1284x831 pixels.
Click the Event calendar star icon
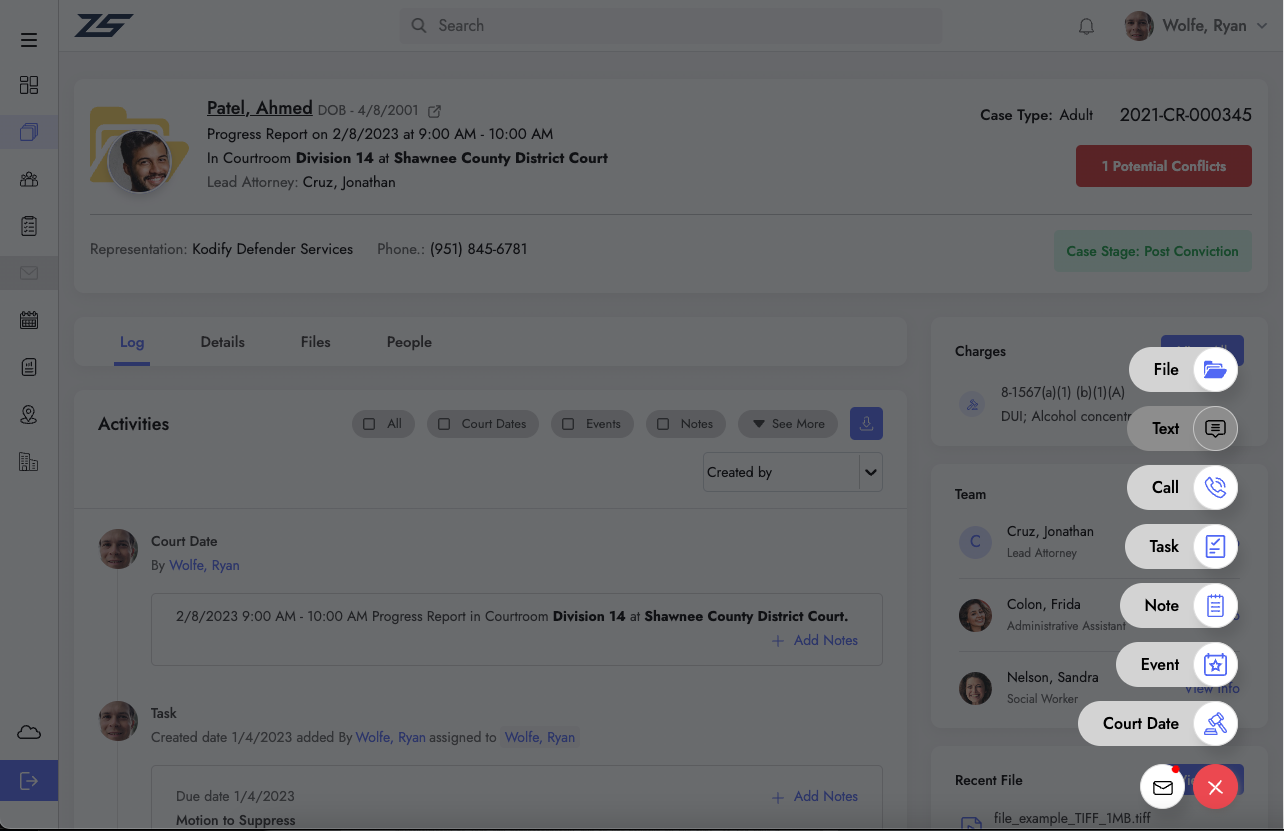1214,665
